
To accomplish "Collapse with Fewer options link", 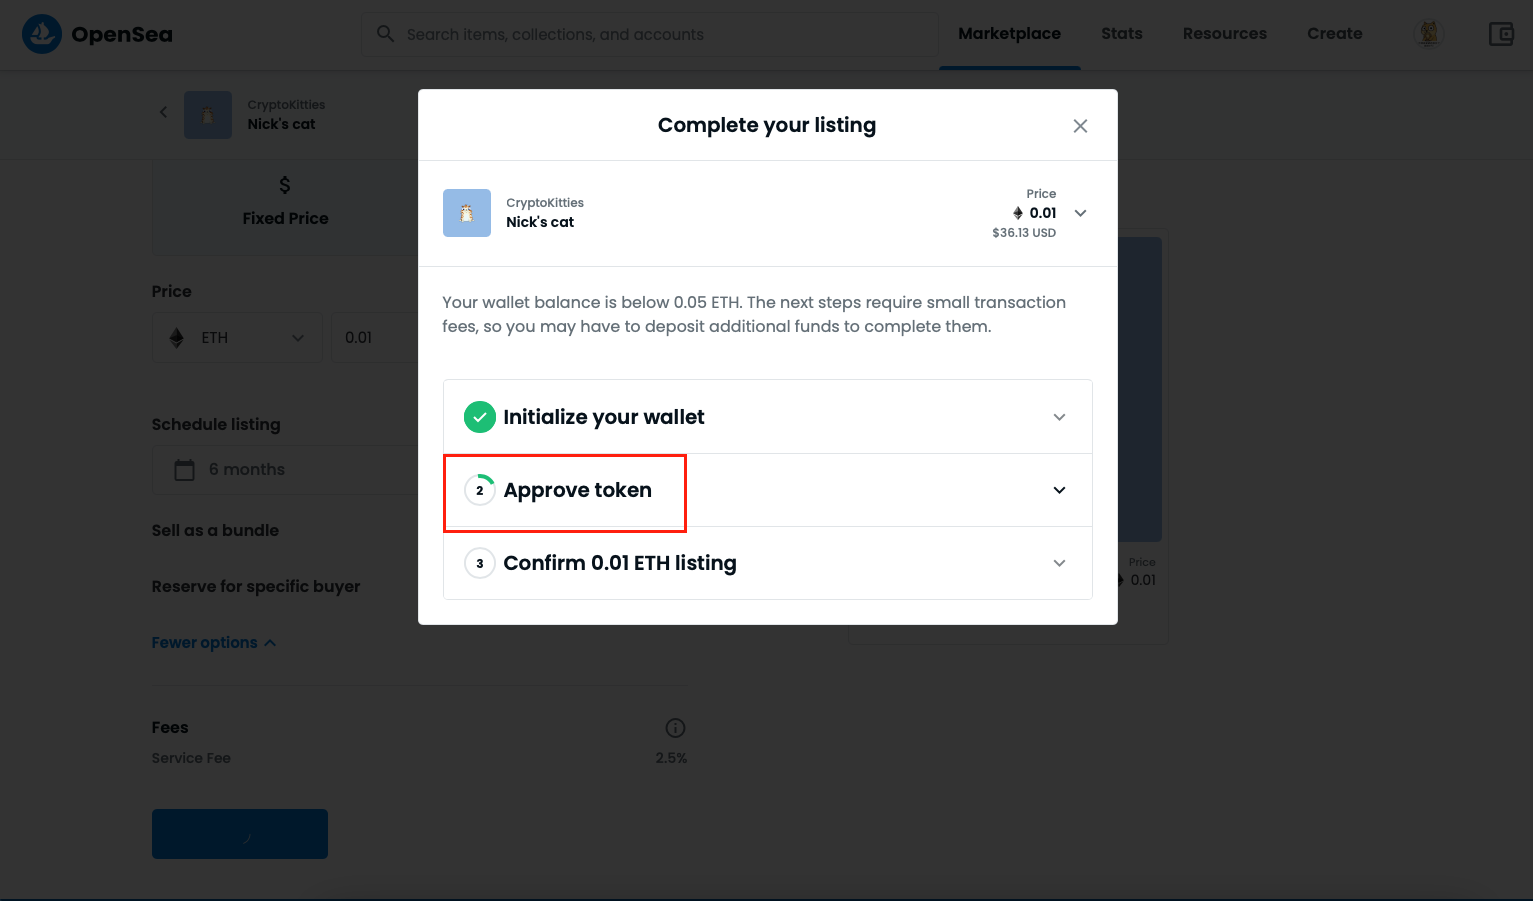I will (x=214, y=642).
